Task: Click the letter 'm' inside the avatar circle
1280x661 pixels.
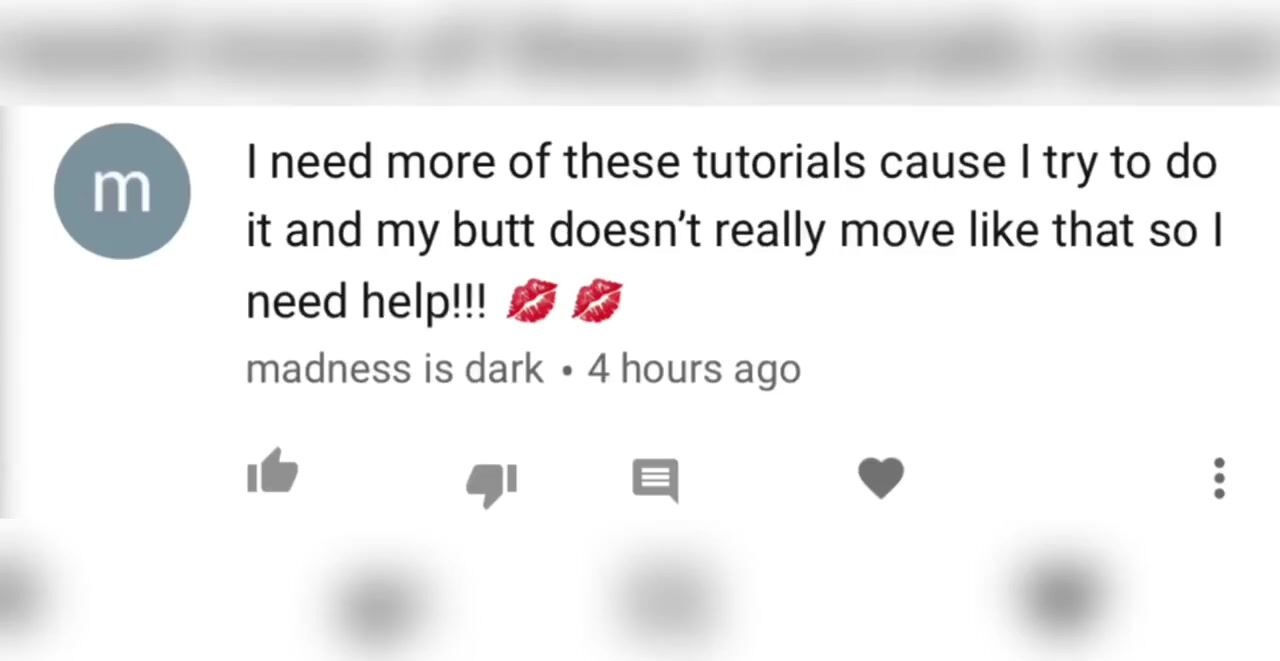Action: click(122, 192)
